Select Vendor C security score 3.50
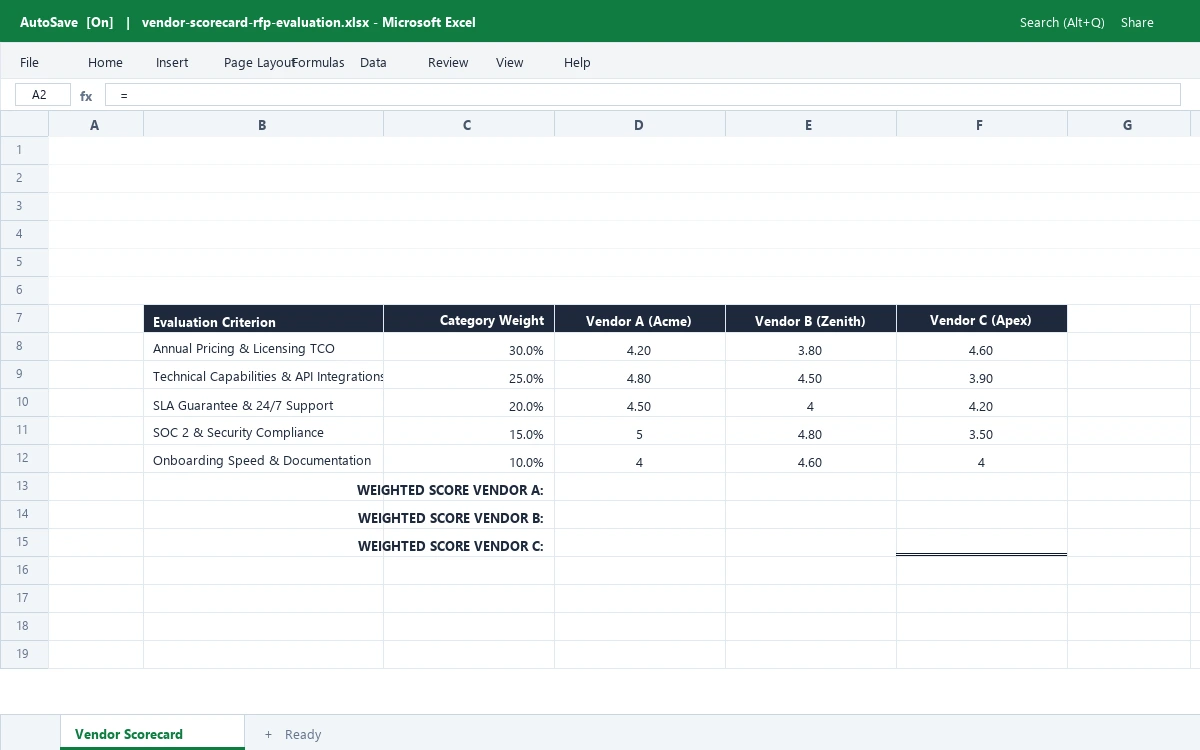The height and width of the screenshot is (750, 1200). 982,431
